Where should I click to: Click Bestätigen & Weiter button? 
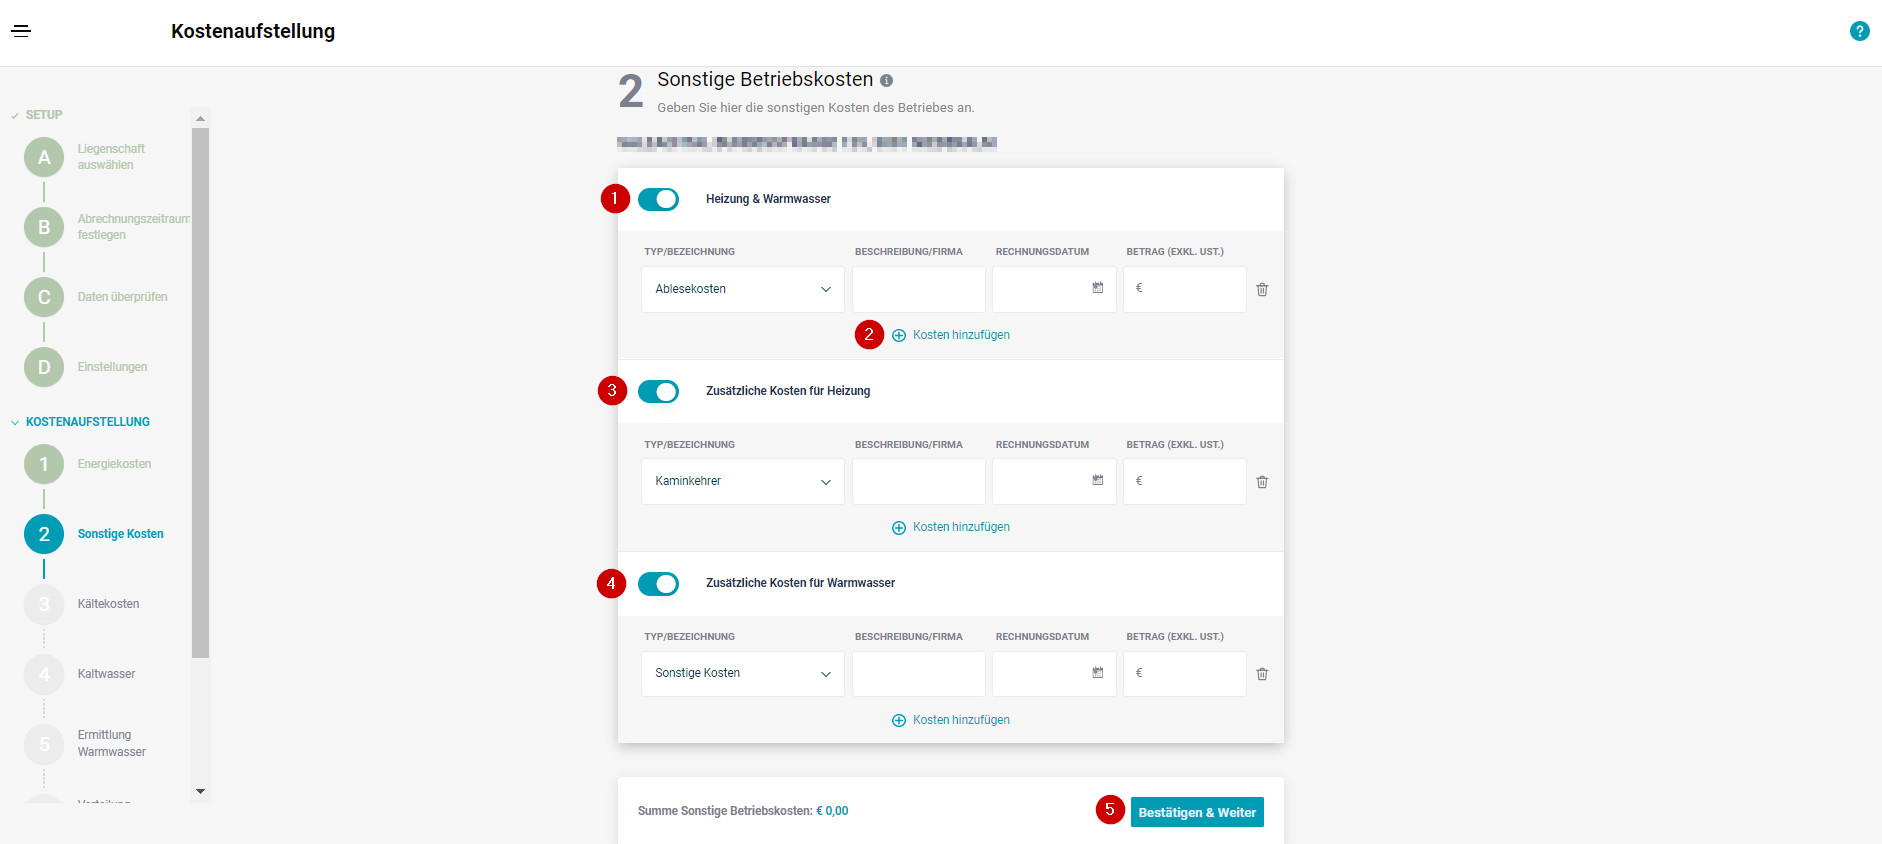[1197, 812]
